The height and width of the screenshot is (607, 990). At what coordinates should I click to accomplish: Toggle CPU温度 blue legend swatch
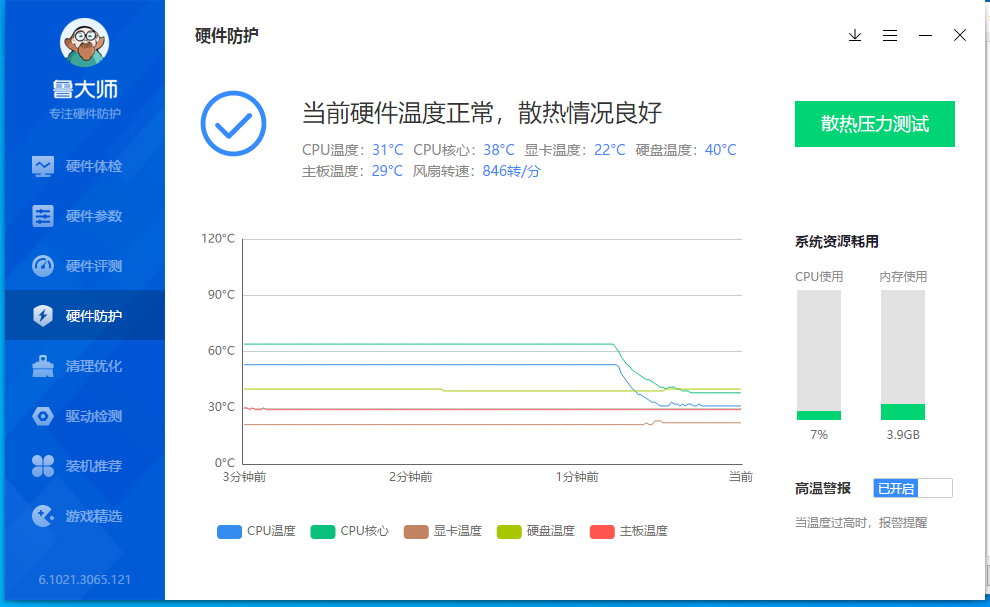click(x=229, y=531)
